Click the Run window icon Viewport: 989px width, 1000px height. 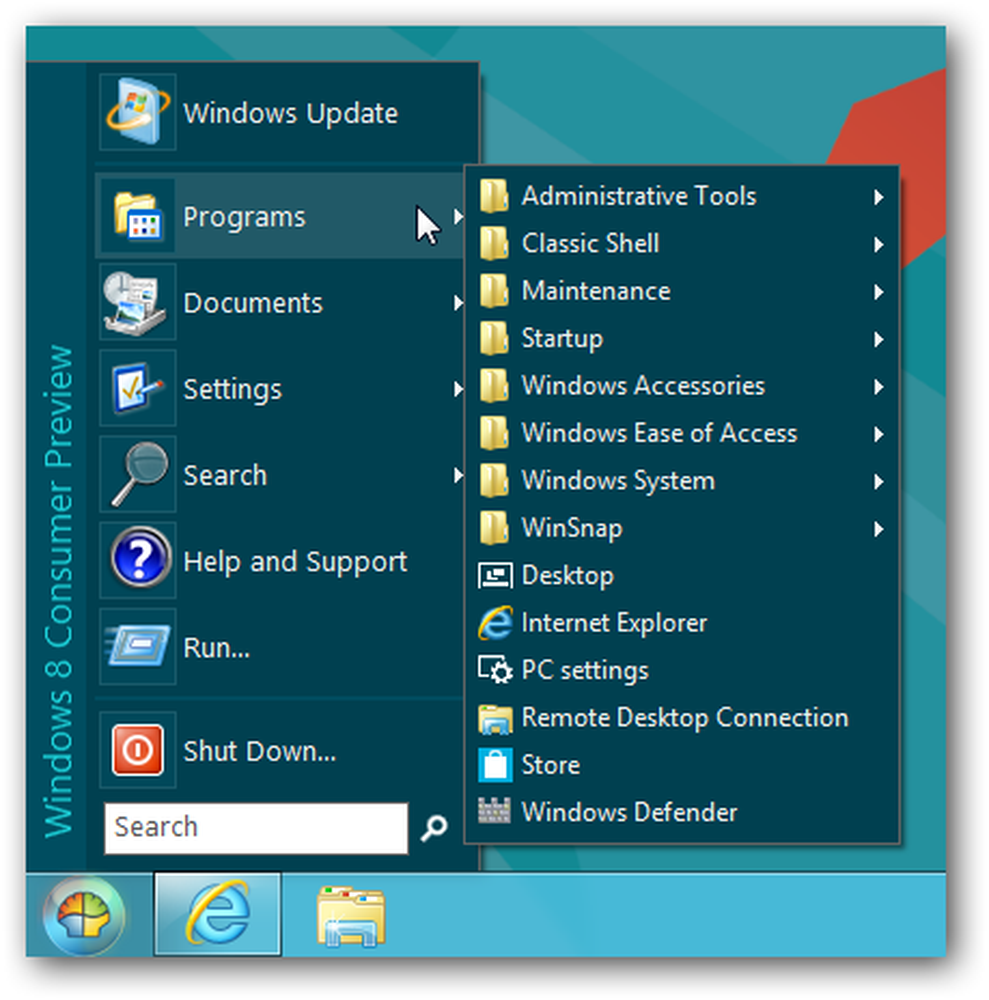138,645
